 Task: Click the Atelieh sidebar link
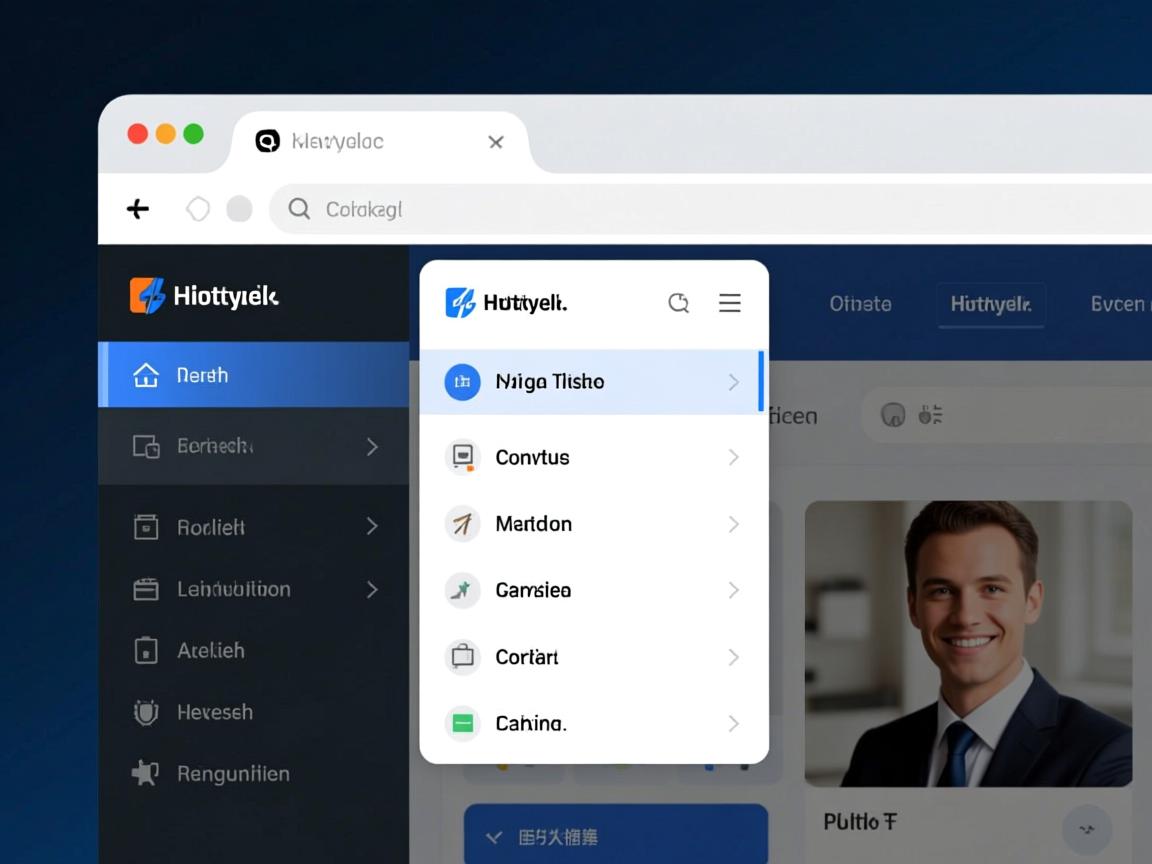tap(210, 650)
